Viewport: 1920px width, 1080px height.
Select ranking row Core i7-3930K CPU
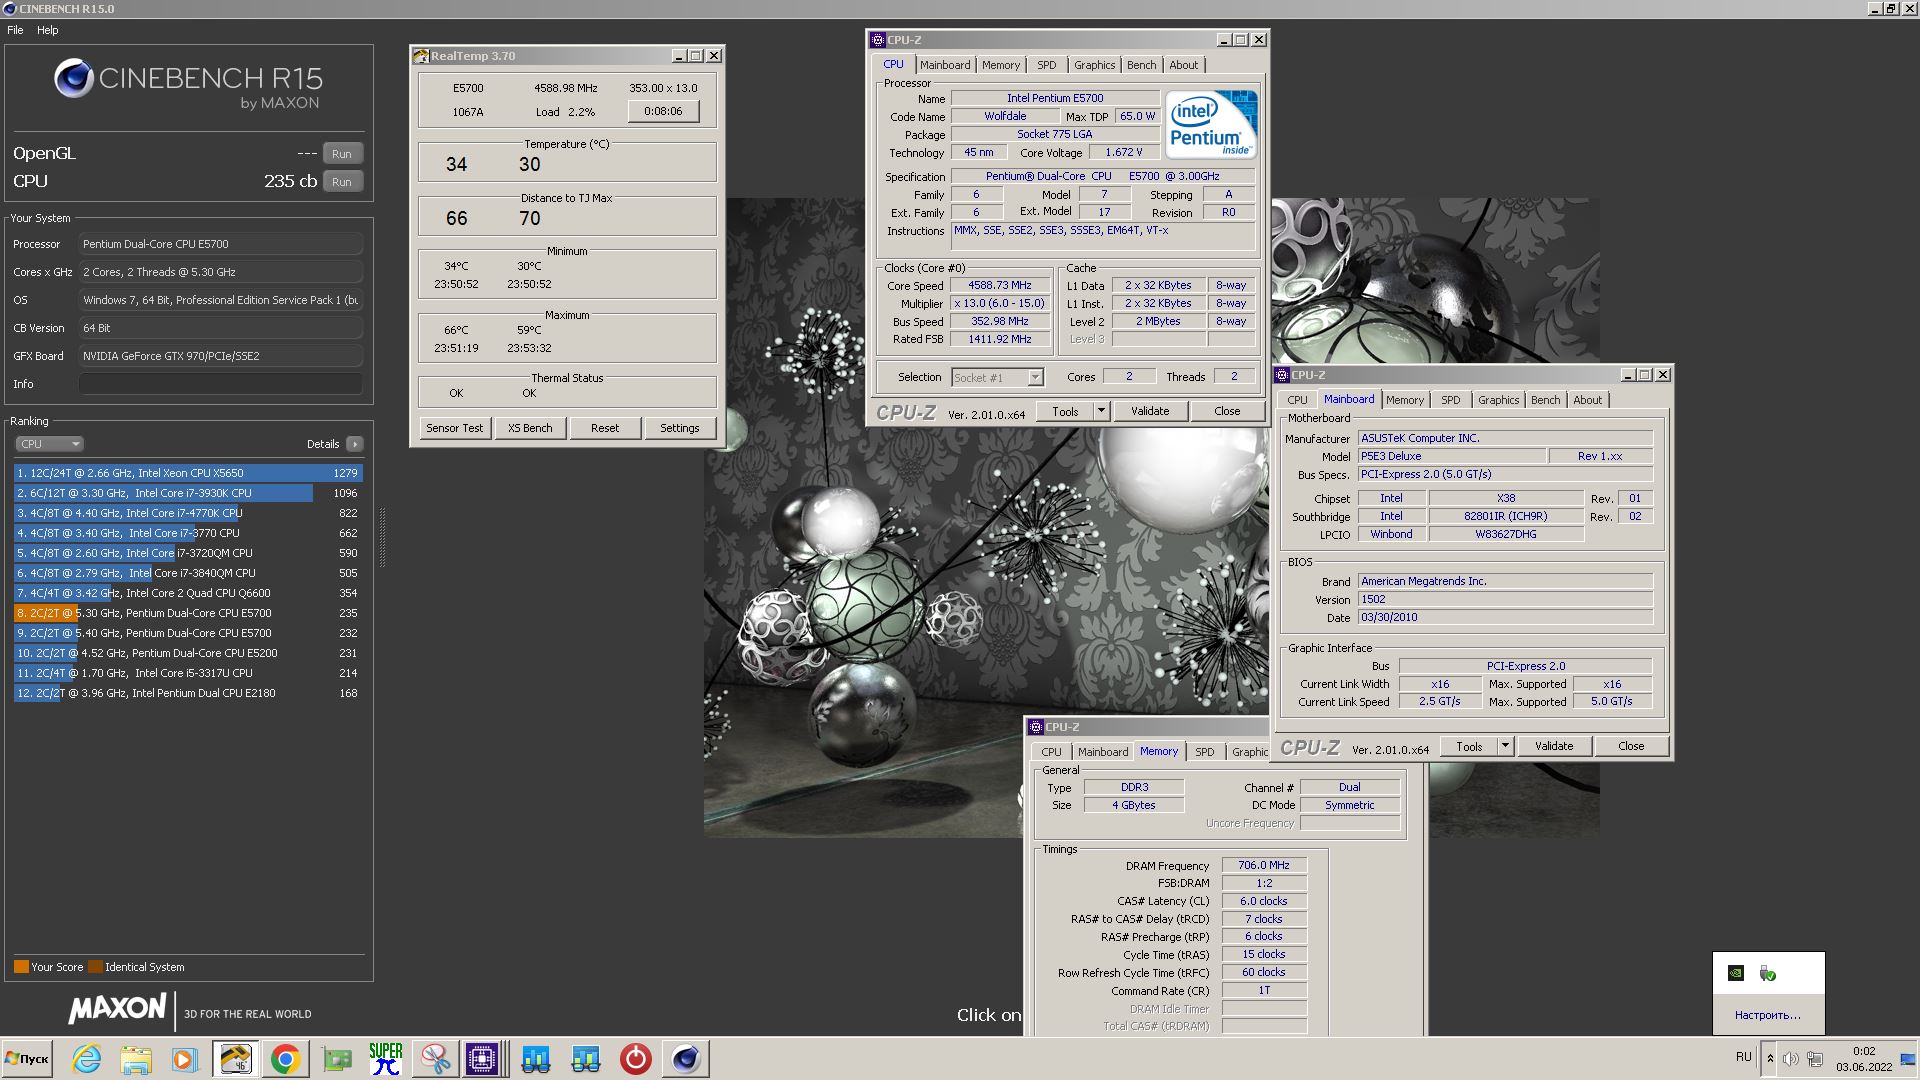click(188, 493)
